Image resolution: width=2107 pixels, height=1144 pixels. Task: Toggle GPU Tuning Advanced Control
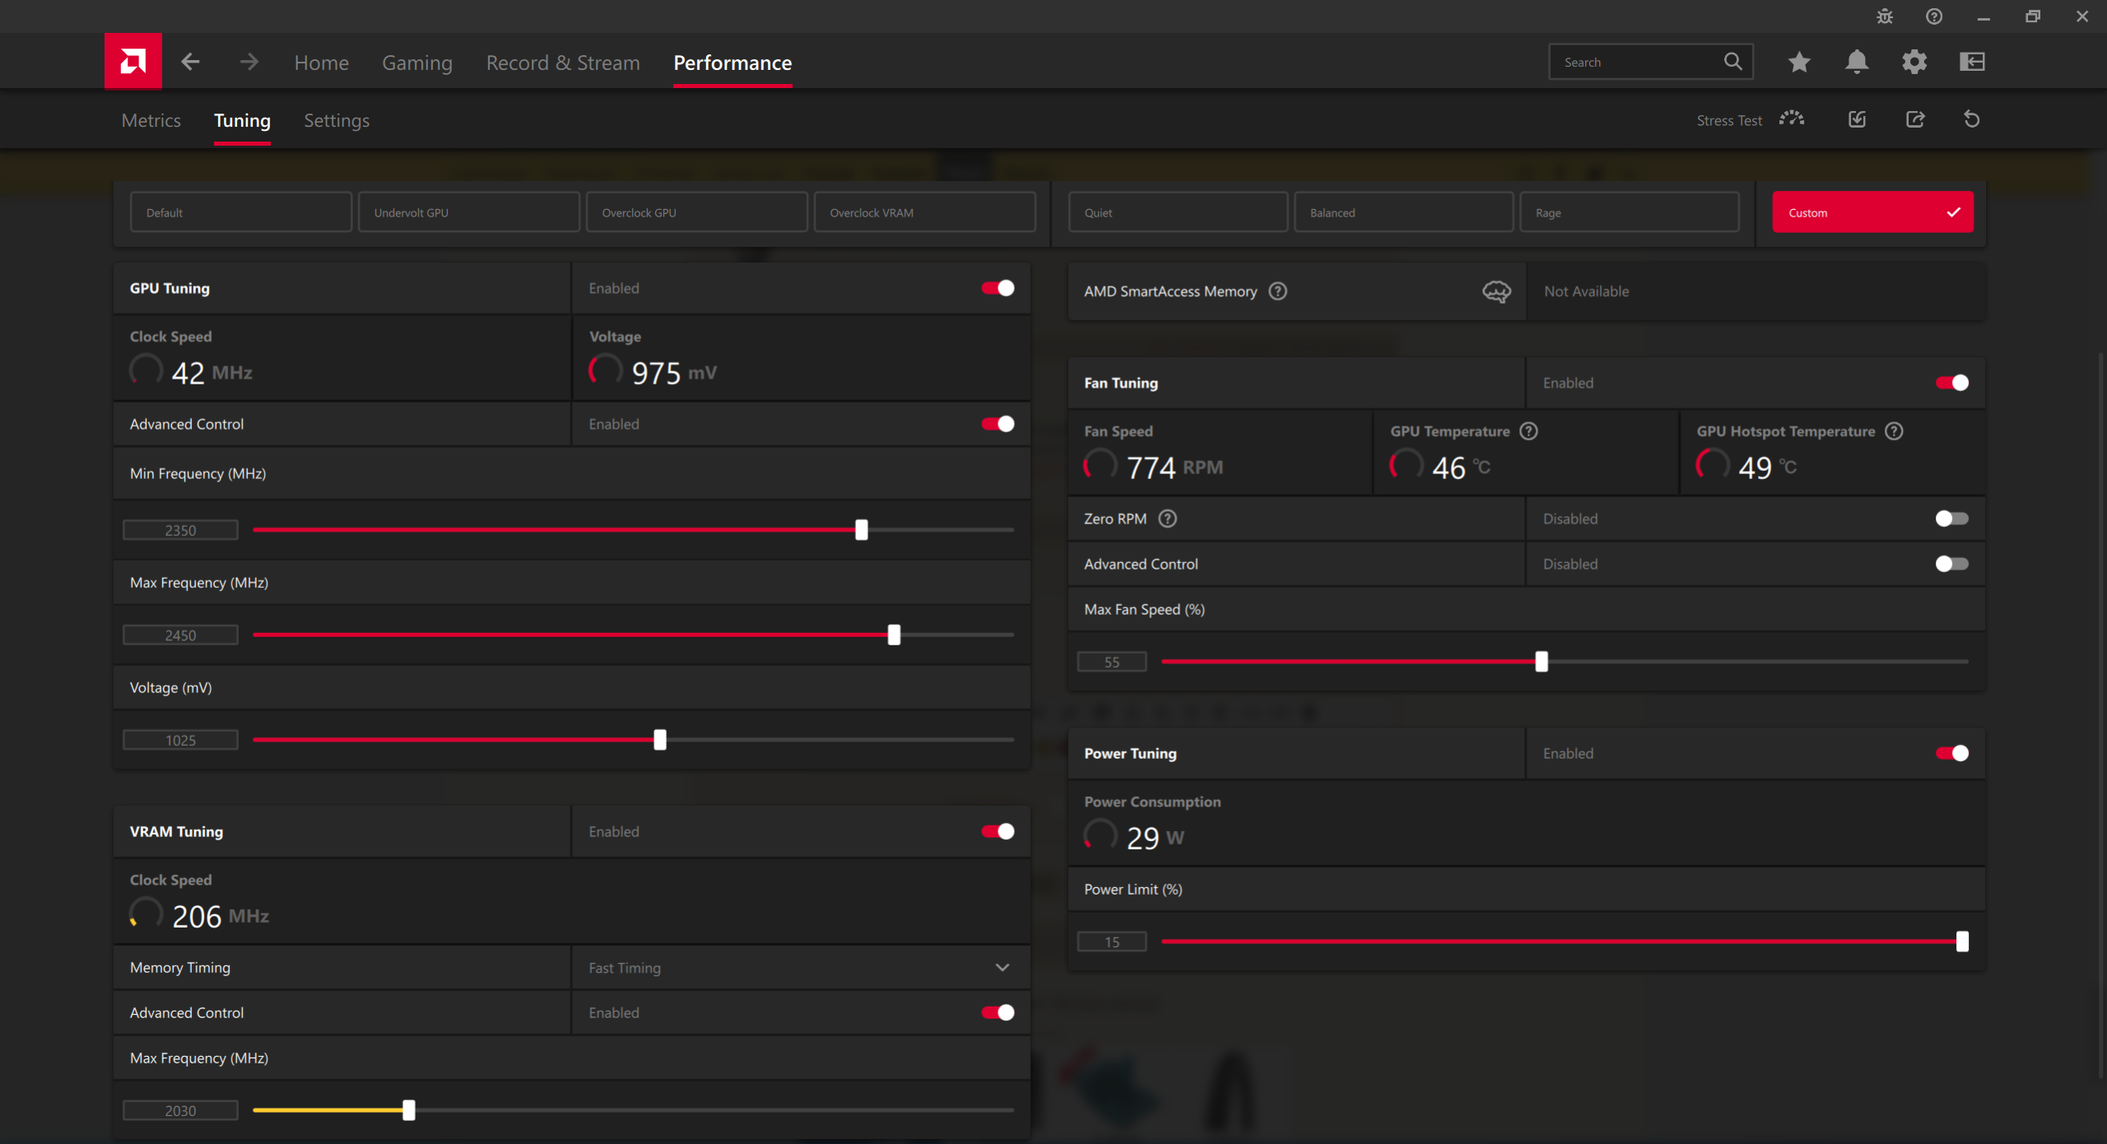[997, 424]
